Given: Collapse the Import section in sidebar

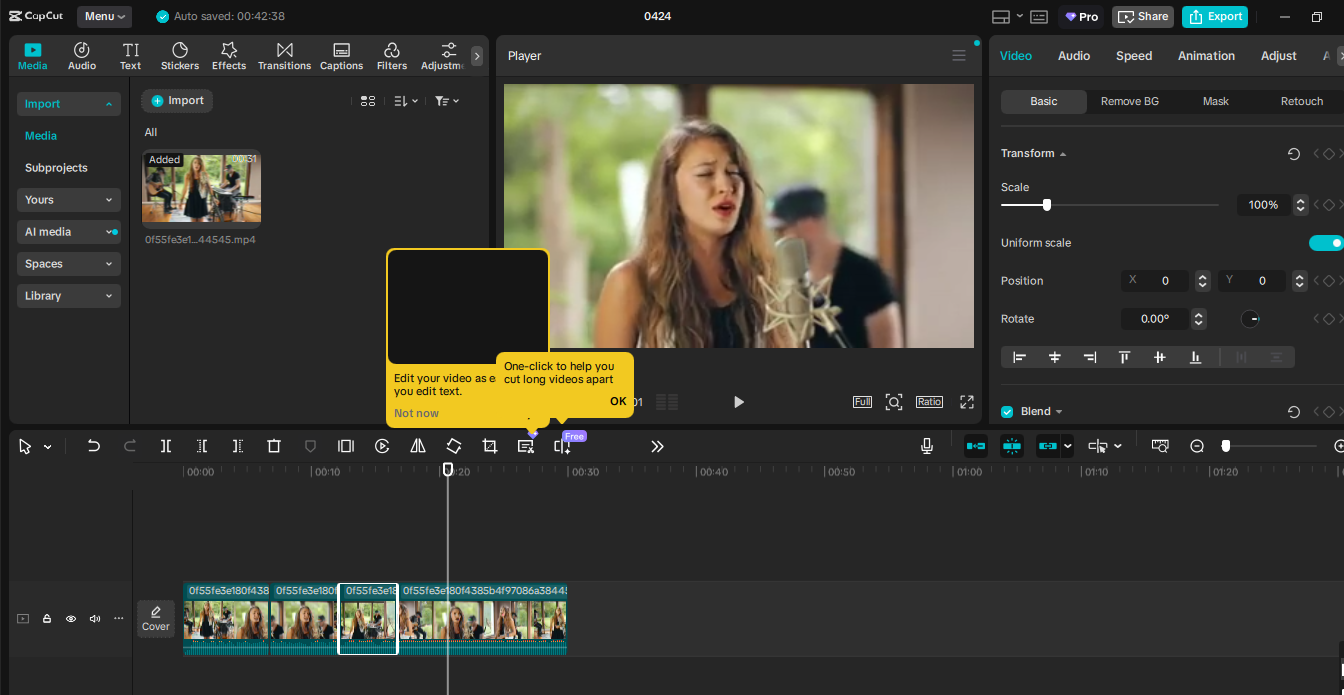Looking at the screenshot, I should [69, 104].
